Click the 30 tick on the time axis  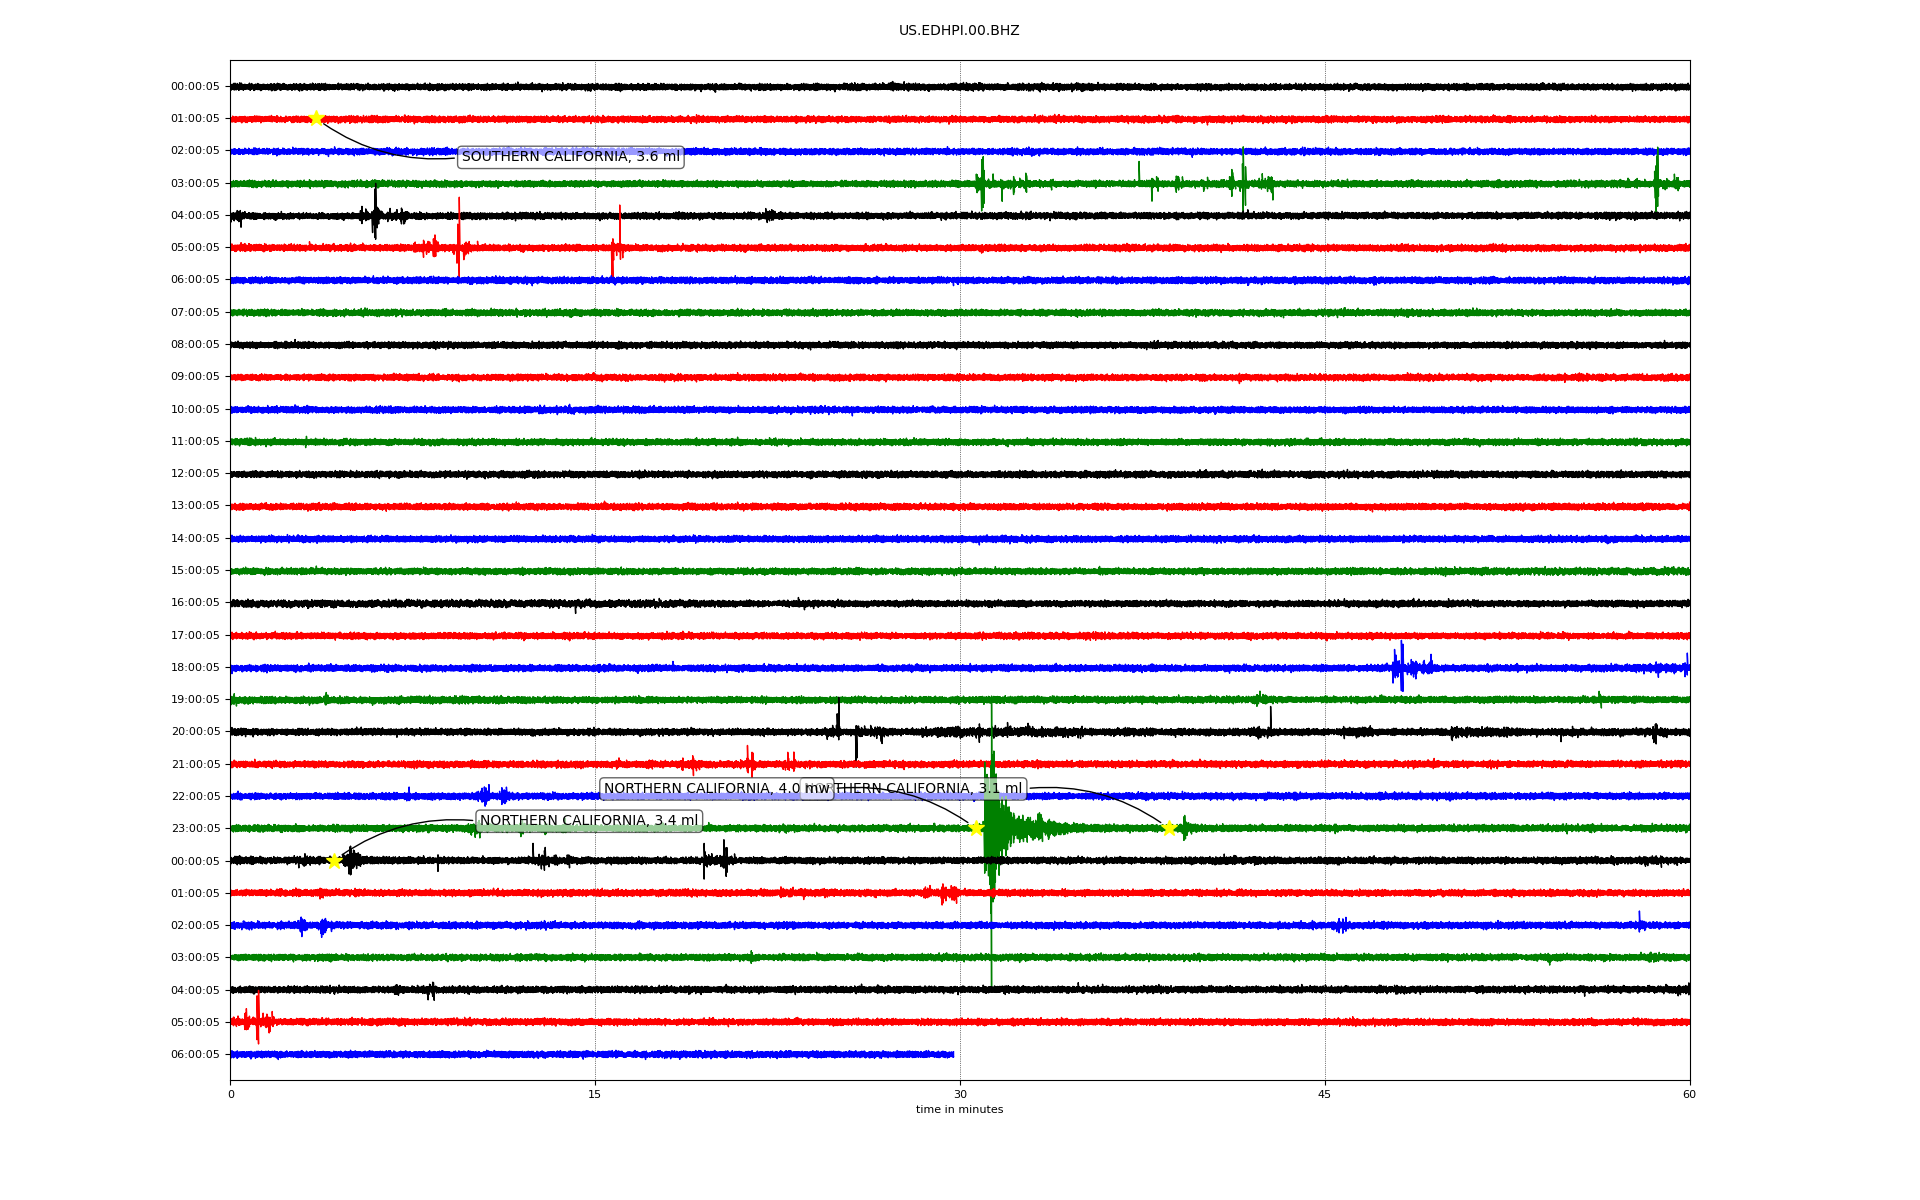[960, 1094]
